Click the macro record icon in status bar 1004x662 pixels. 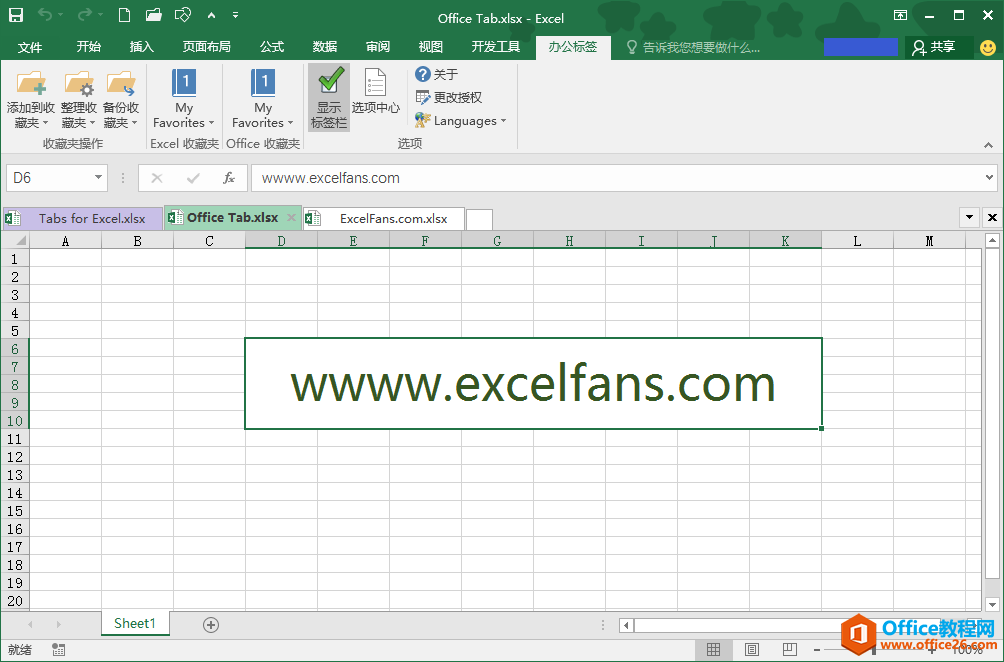pos(58,649)
